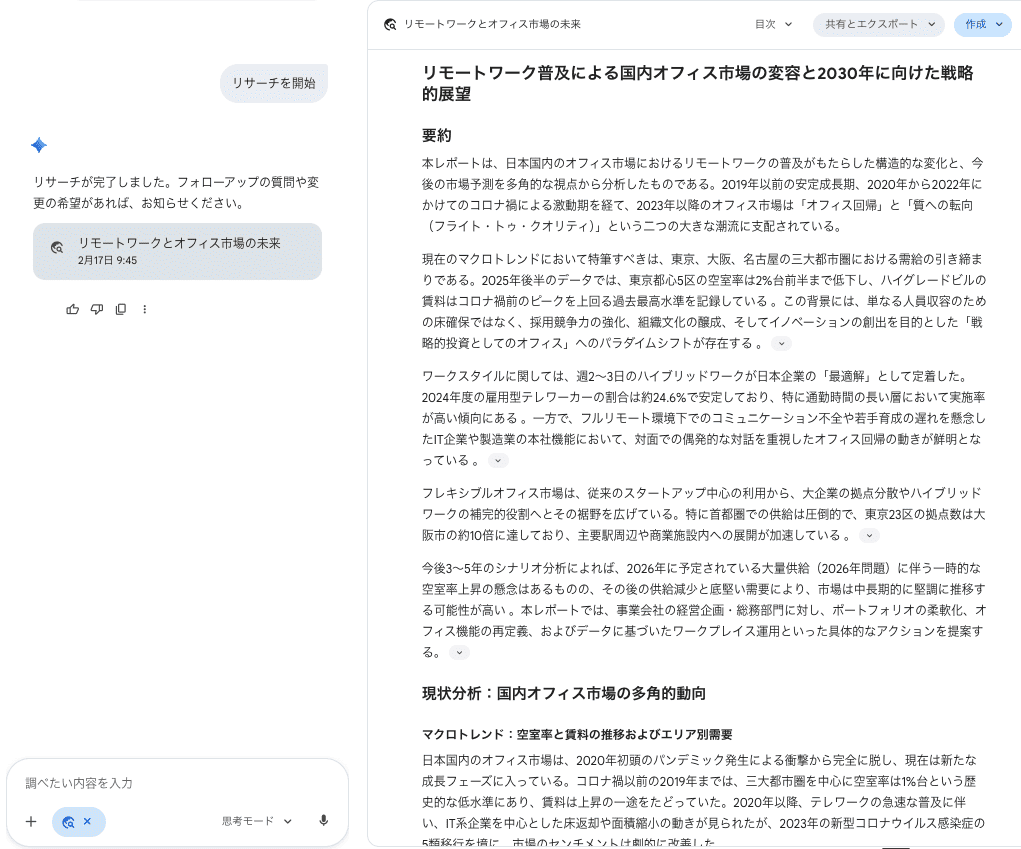The image size is (1021, 849).
Task: Click the Deep Research icon in the report header
Action: 390,25
